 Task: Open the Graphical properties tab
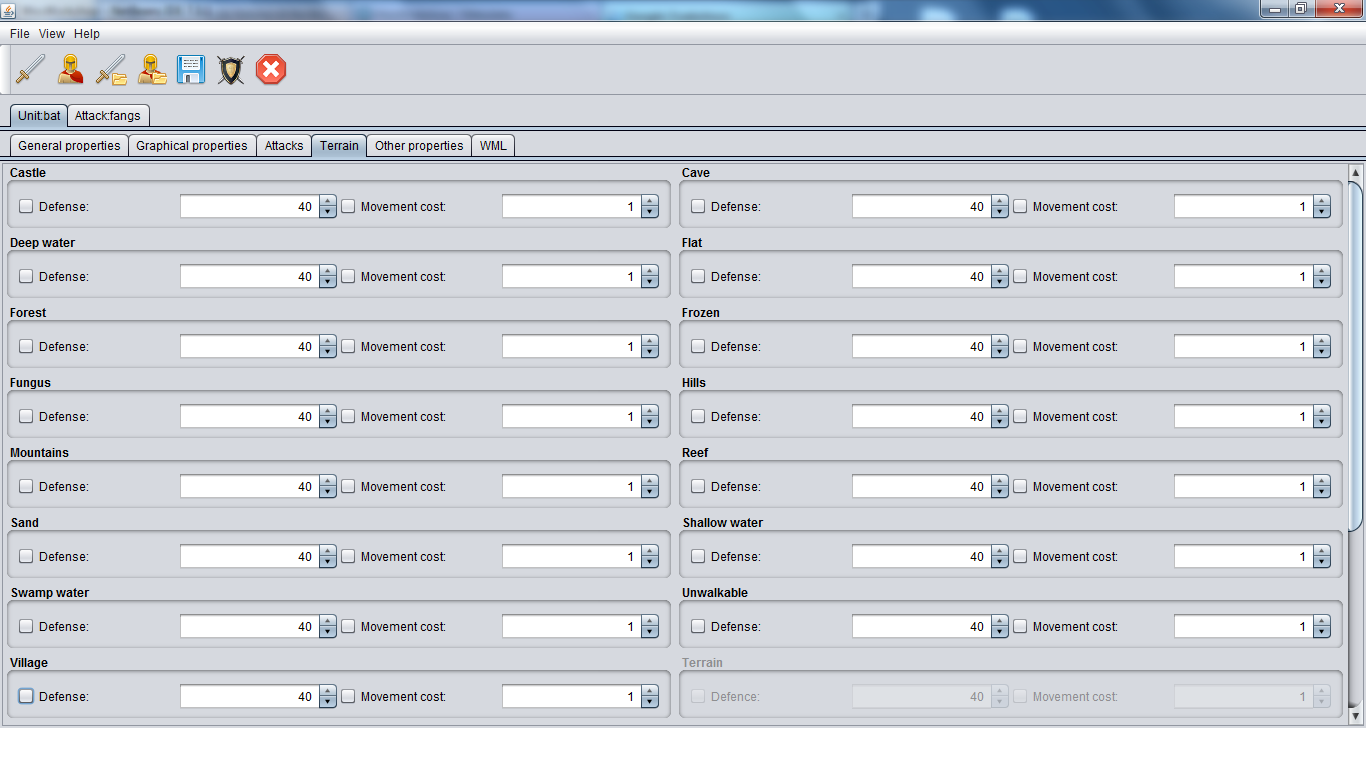click(192, 146)
